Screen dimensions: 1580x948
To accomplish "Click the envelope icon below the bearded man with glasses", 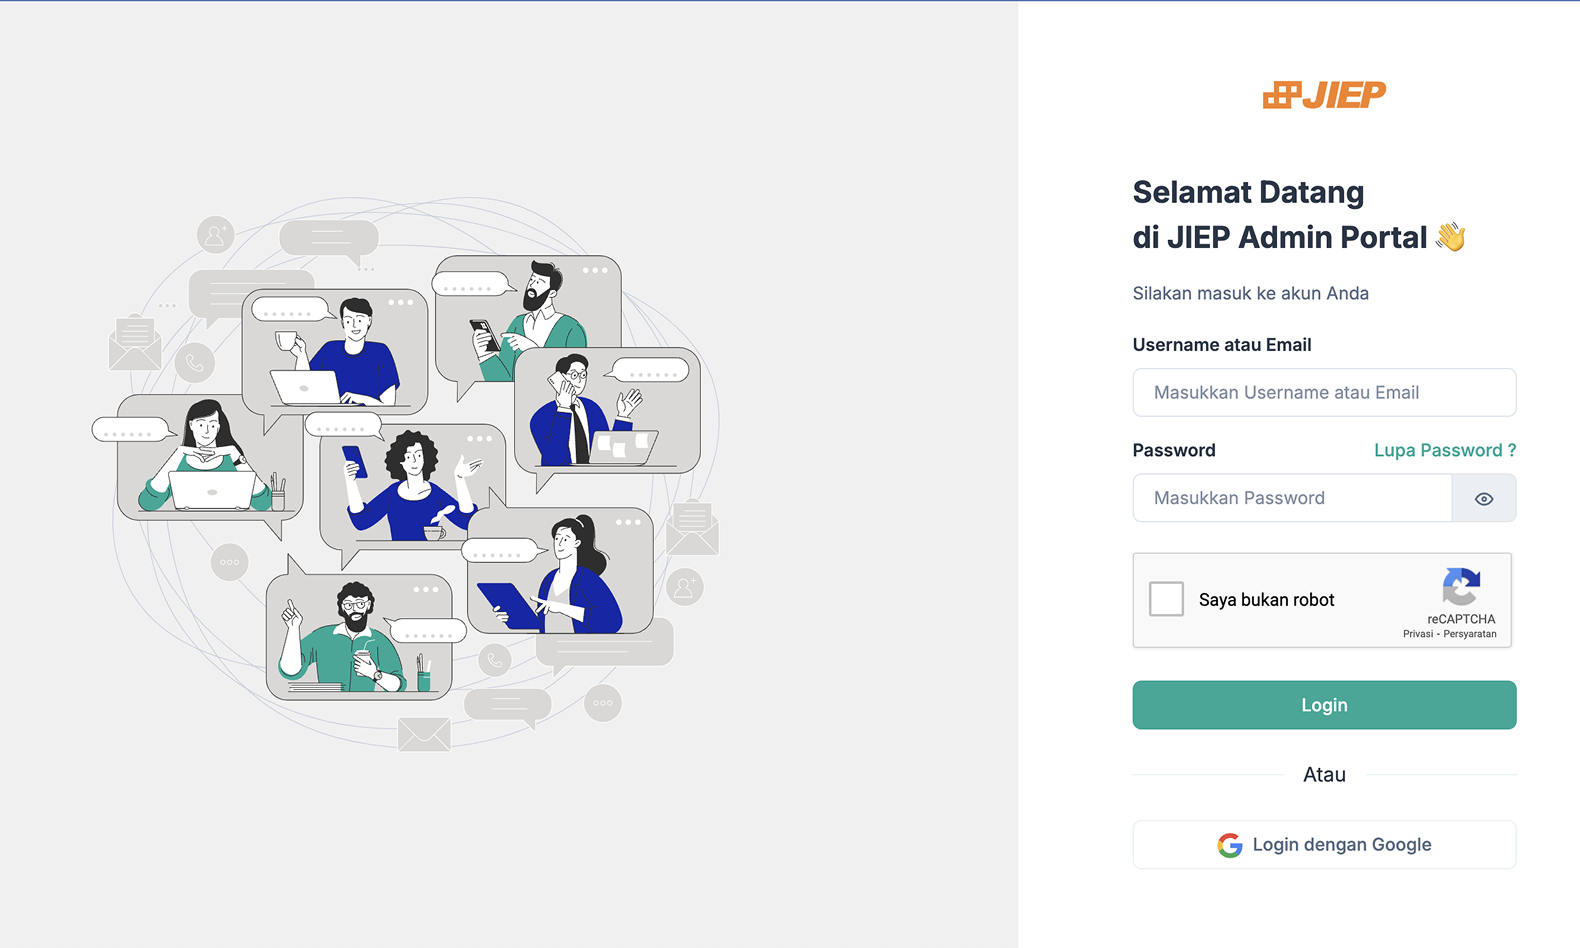I will (x=424, y=734).
